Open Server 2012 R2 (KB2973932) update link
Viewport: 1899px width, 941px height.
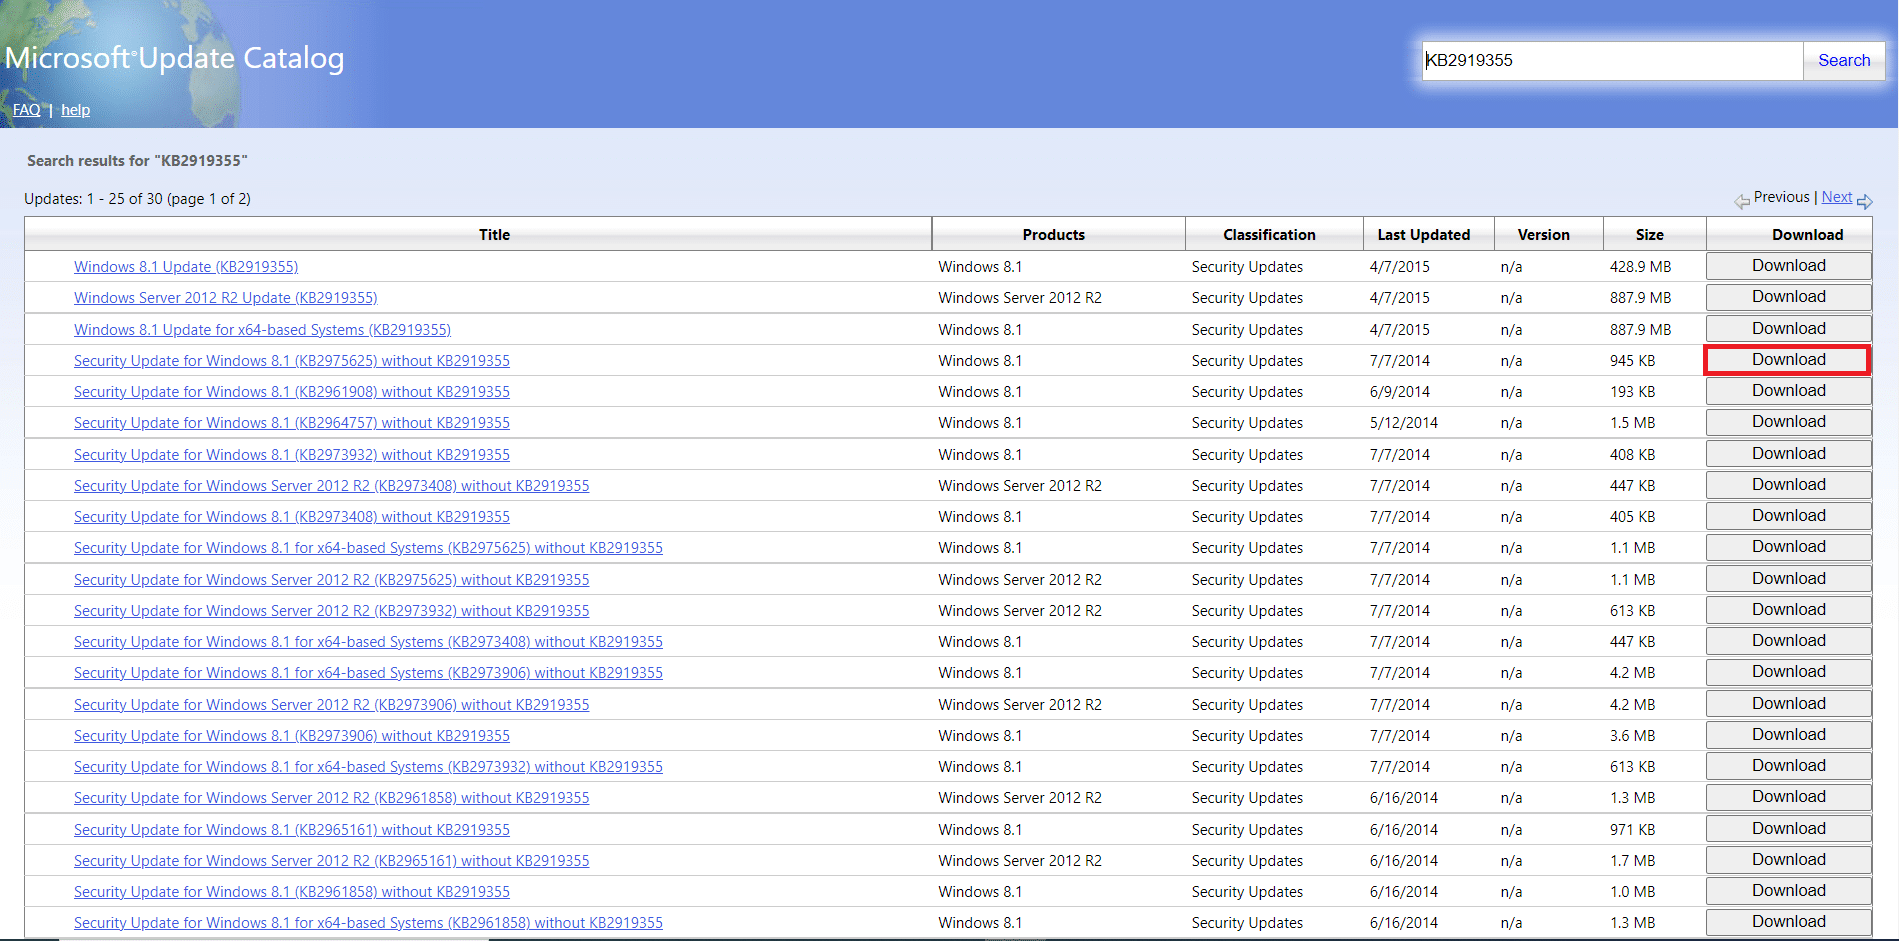coord(331,611)
